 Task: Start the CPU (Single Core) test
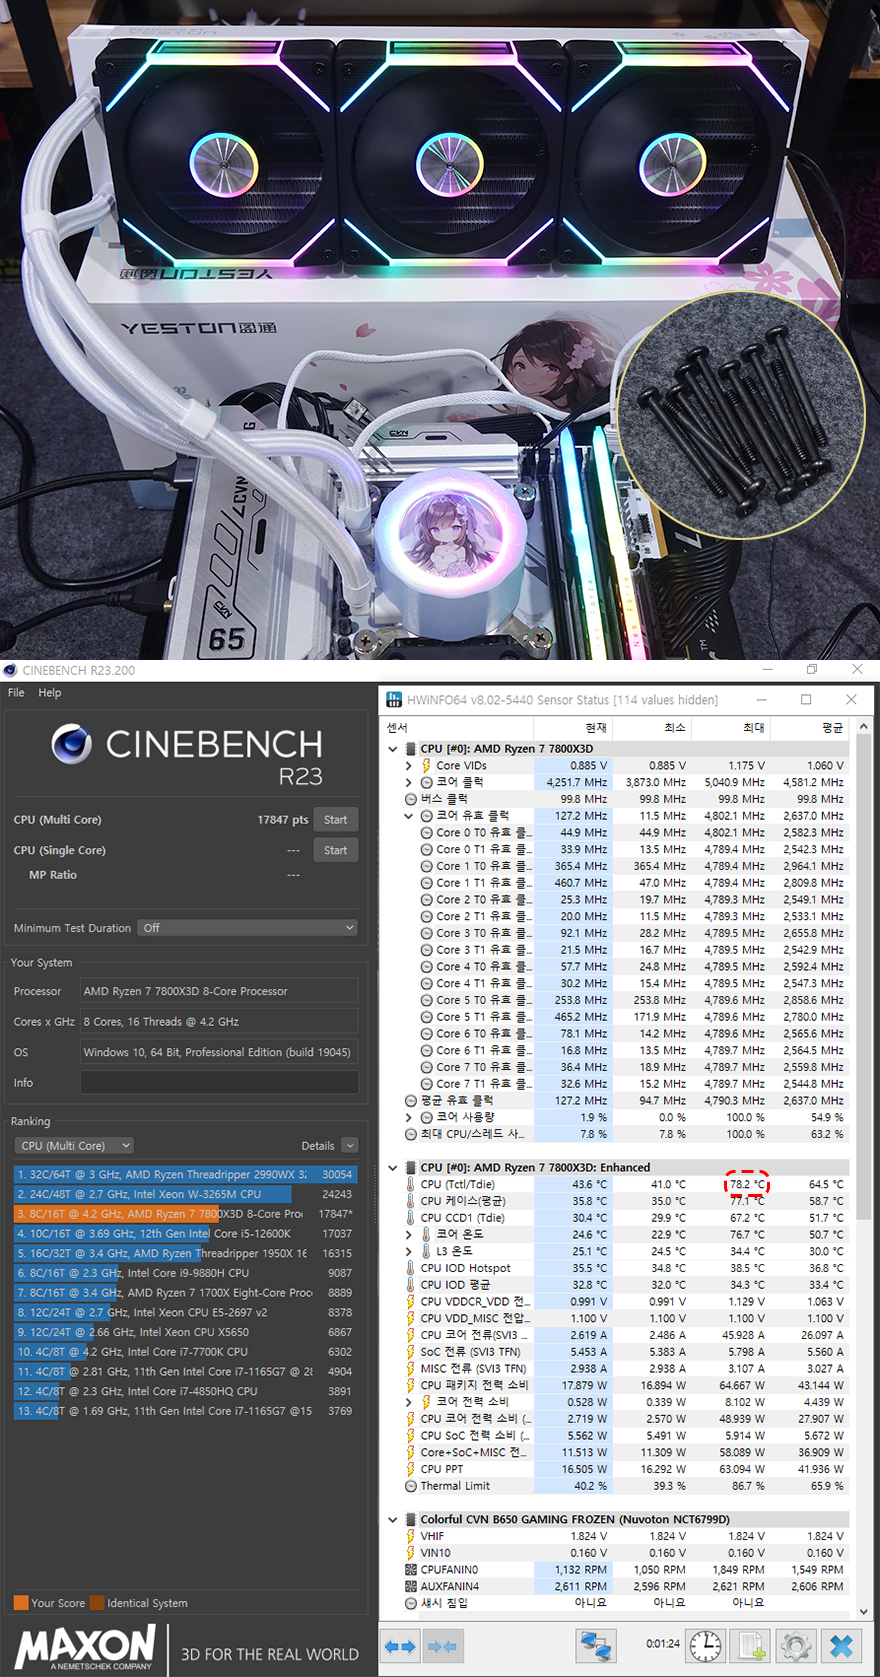click(x=336, y=851)
